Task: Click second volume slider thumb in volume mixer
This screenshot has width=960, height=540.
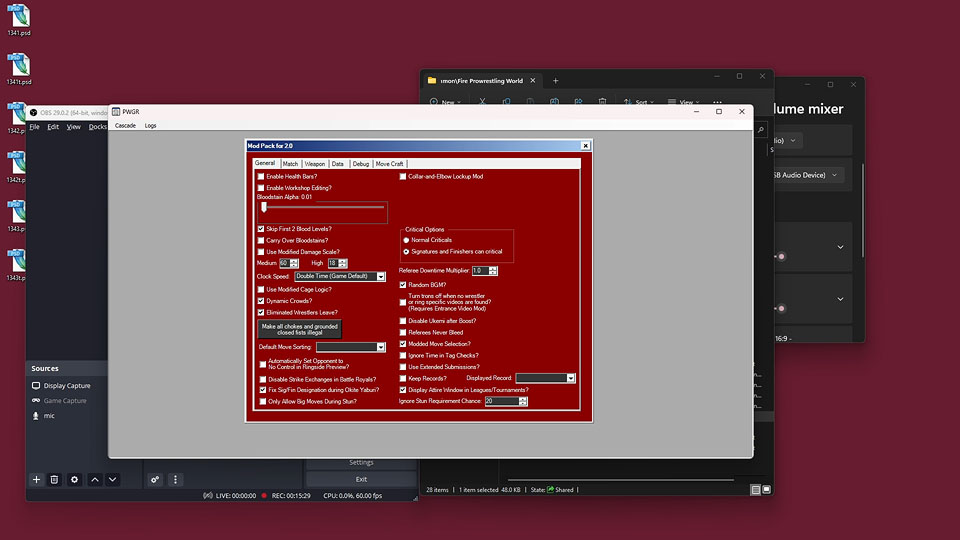Action: [x=781, y=309]
